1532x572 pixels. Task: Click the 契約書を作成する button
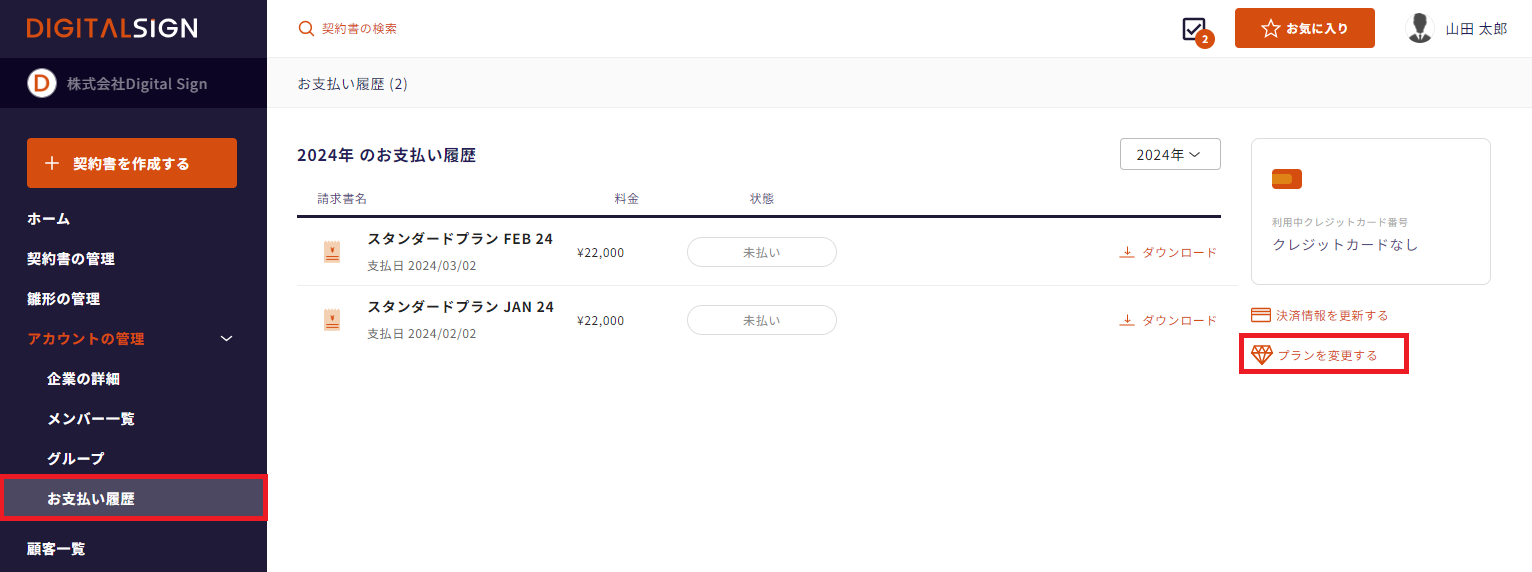(x=132, y=163)
